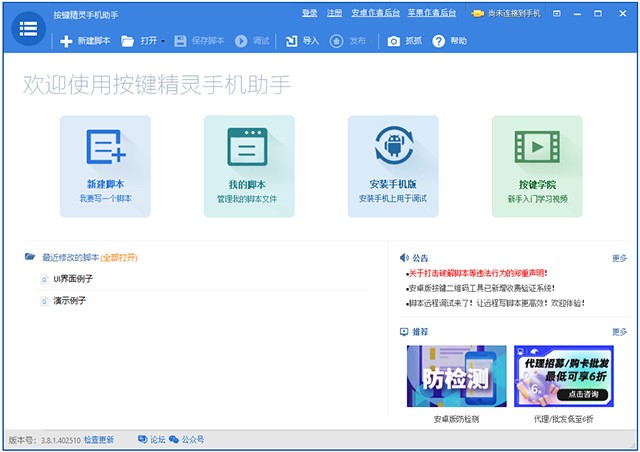This screenshot has width=640, height=452.
Task: Open the 按键学院 video tile
Action: click(x=537, y=166)
